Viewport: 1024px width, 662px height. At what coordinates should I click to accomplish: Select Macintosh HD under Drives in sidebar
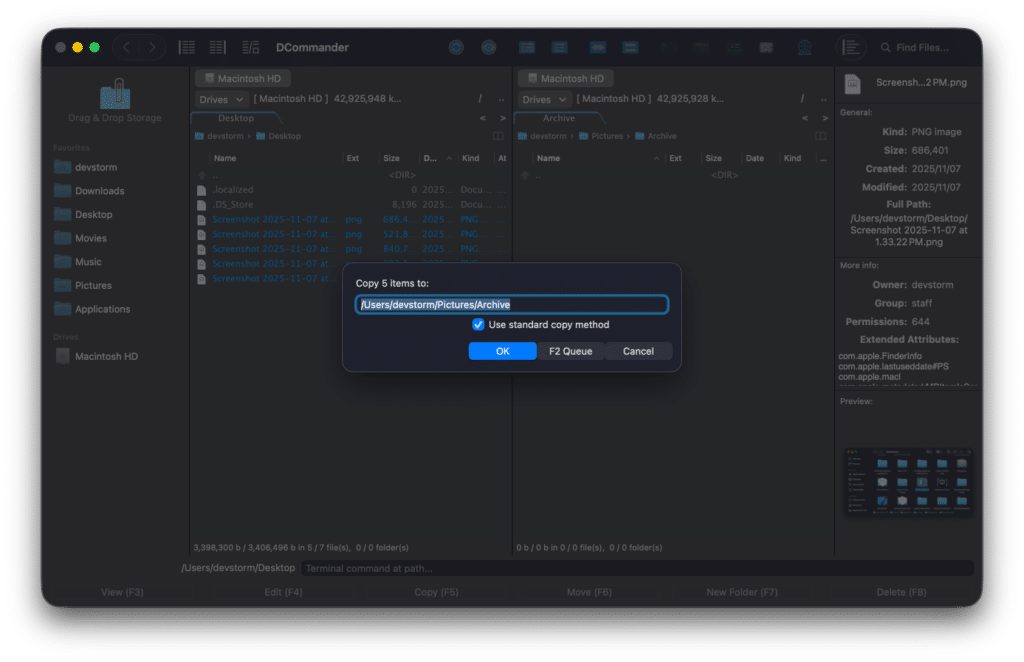coord(105,356)
